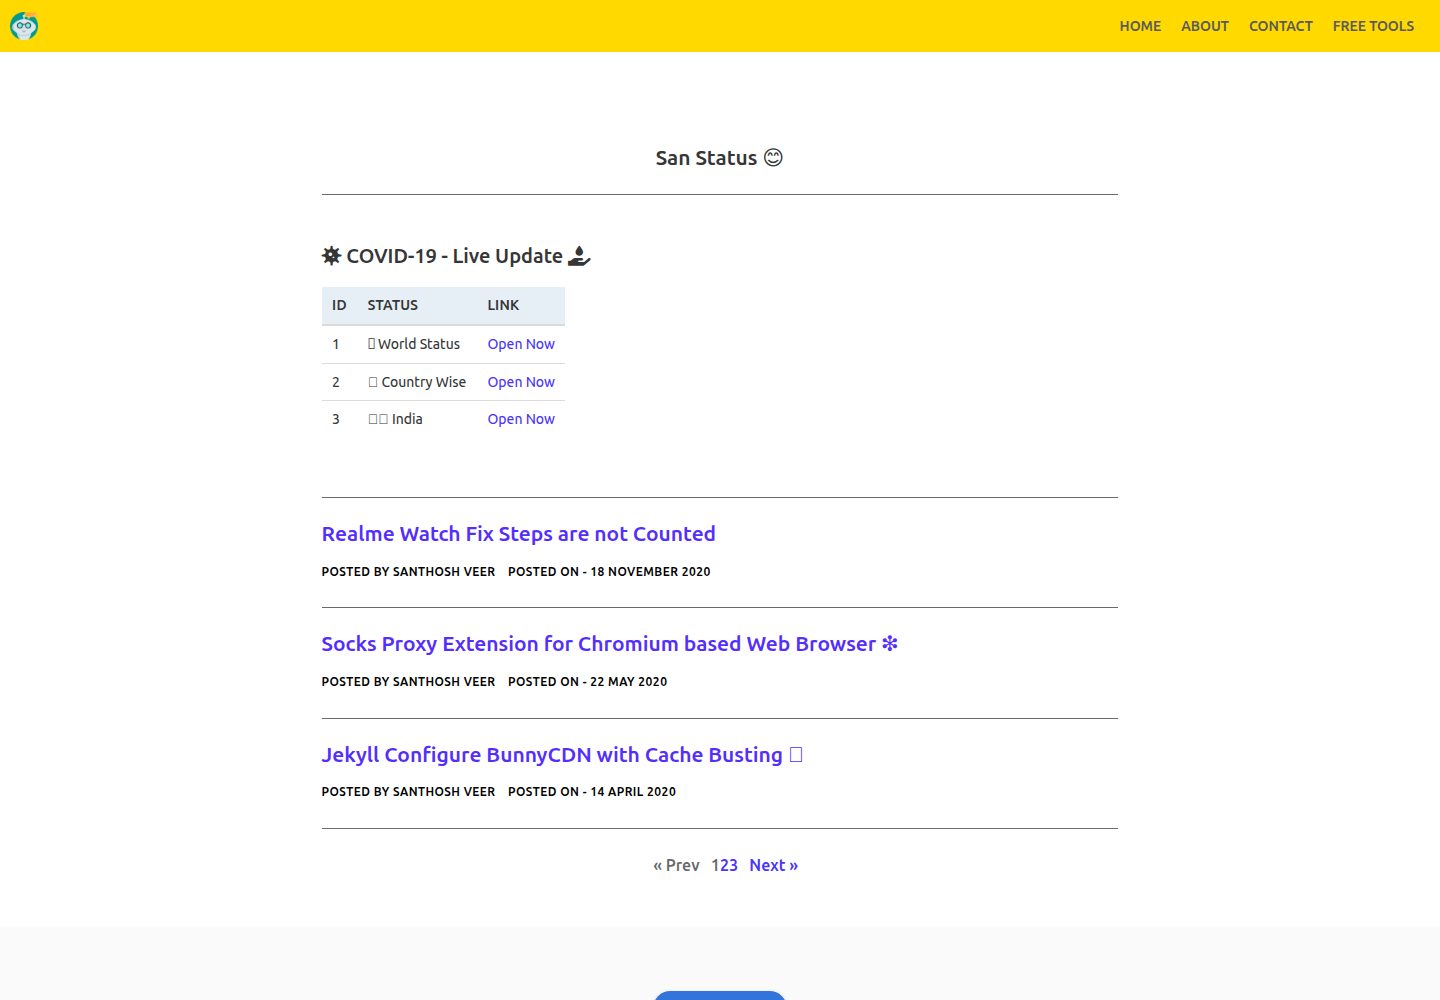Click the « Prev pagination label
The height and width of the screenshot is (1000, 1440).
point(676,865)
